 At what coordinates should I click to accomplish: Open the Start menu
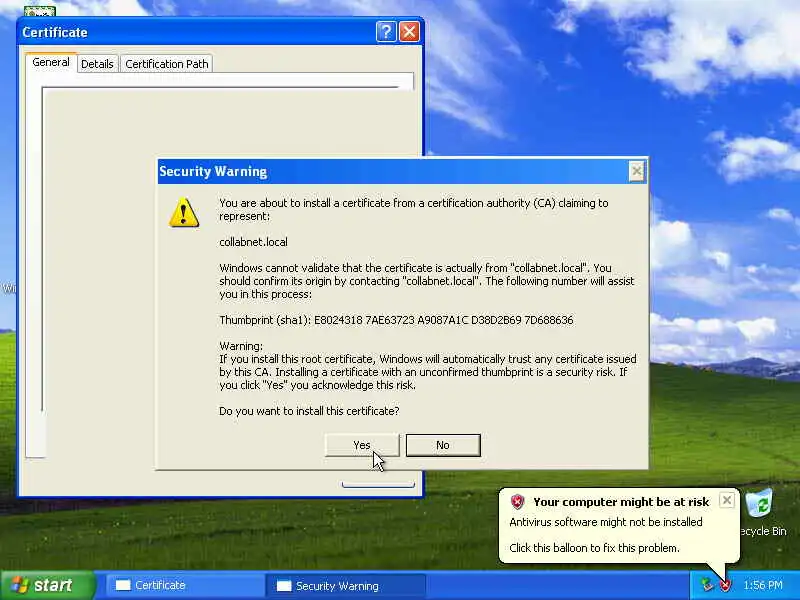47,585
